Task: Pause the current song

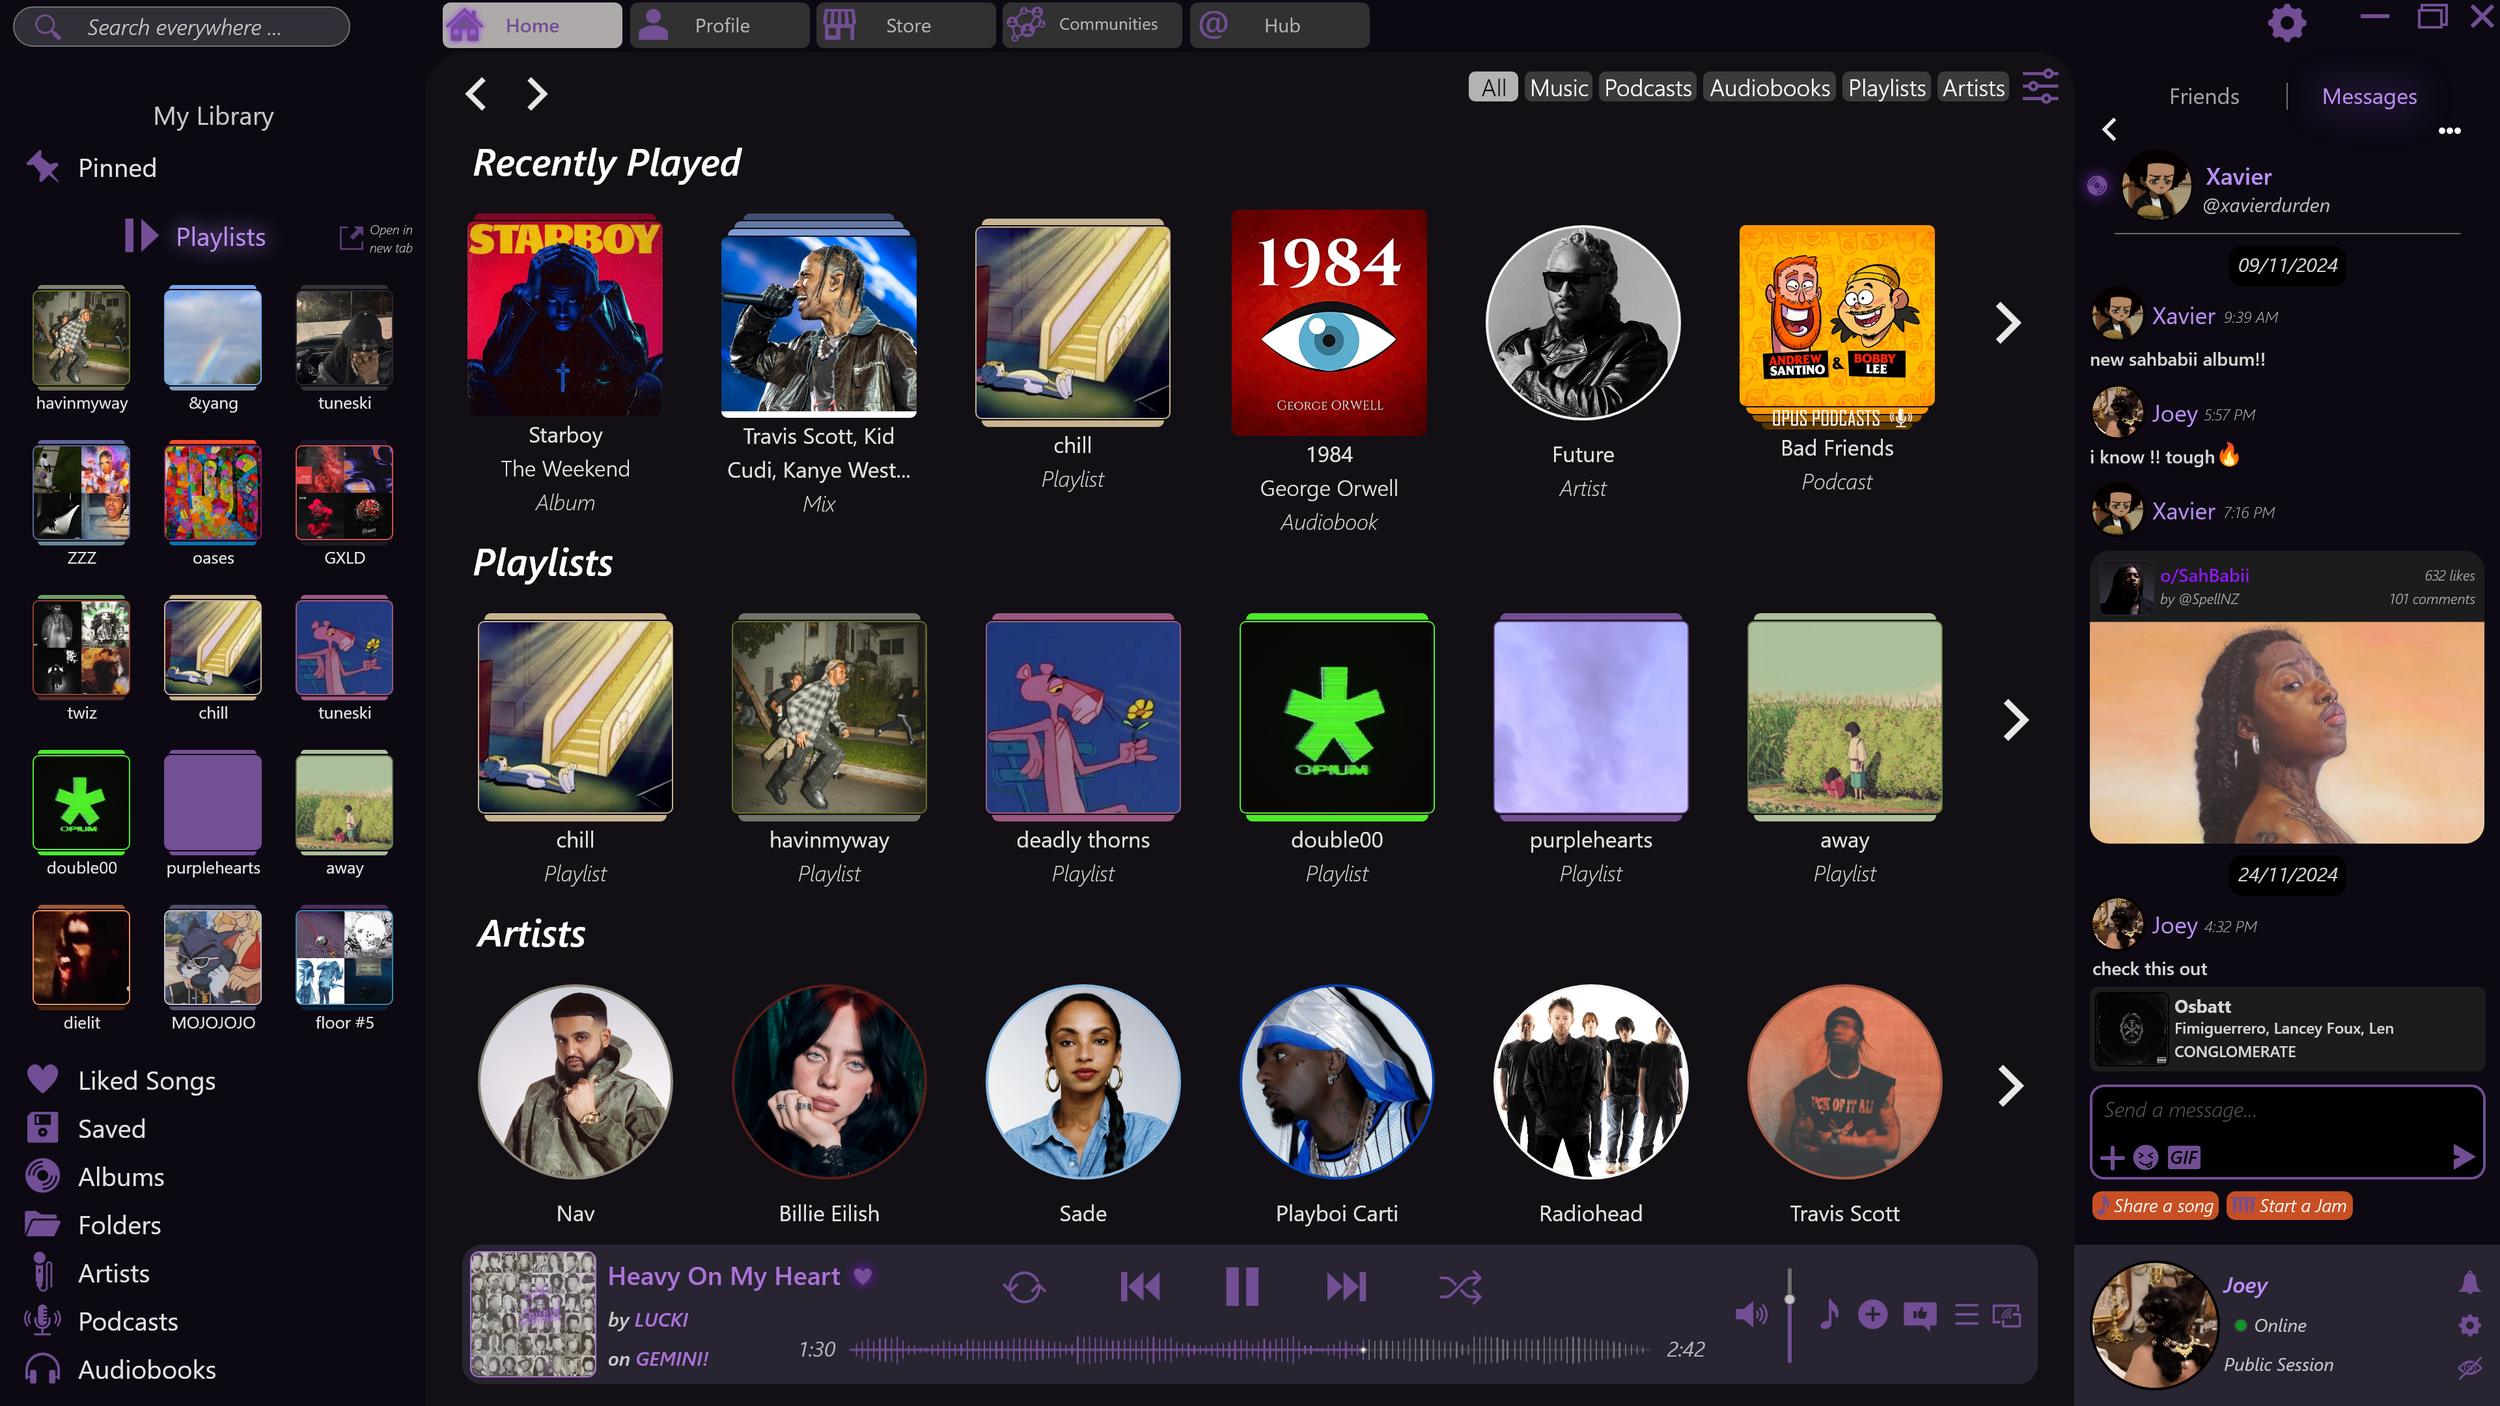Action: click(1242, 1287)
